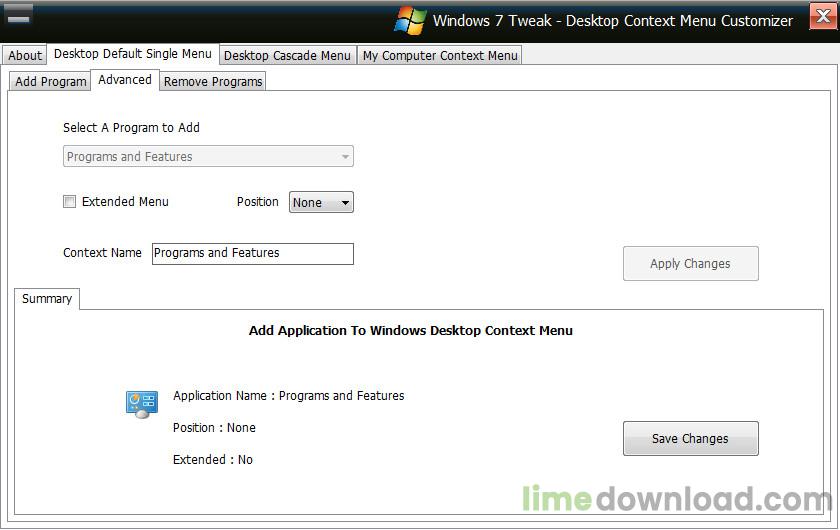Enable the Extended Menu checkbox
This screenshot has height=530, width=840.
click(69, 201)
